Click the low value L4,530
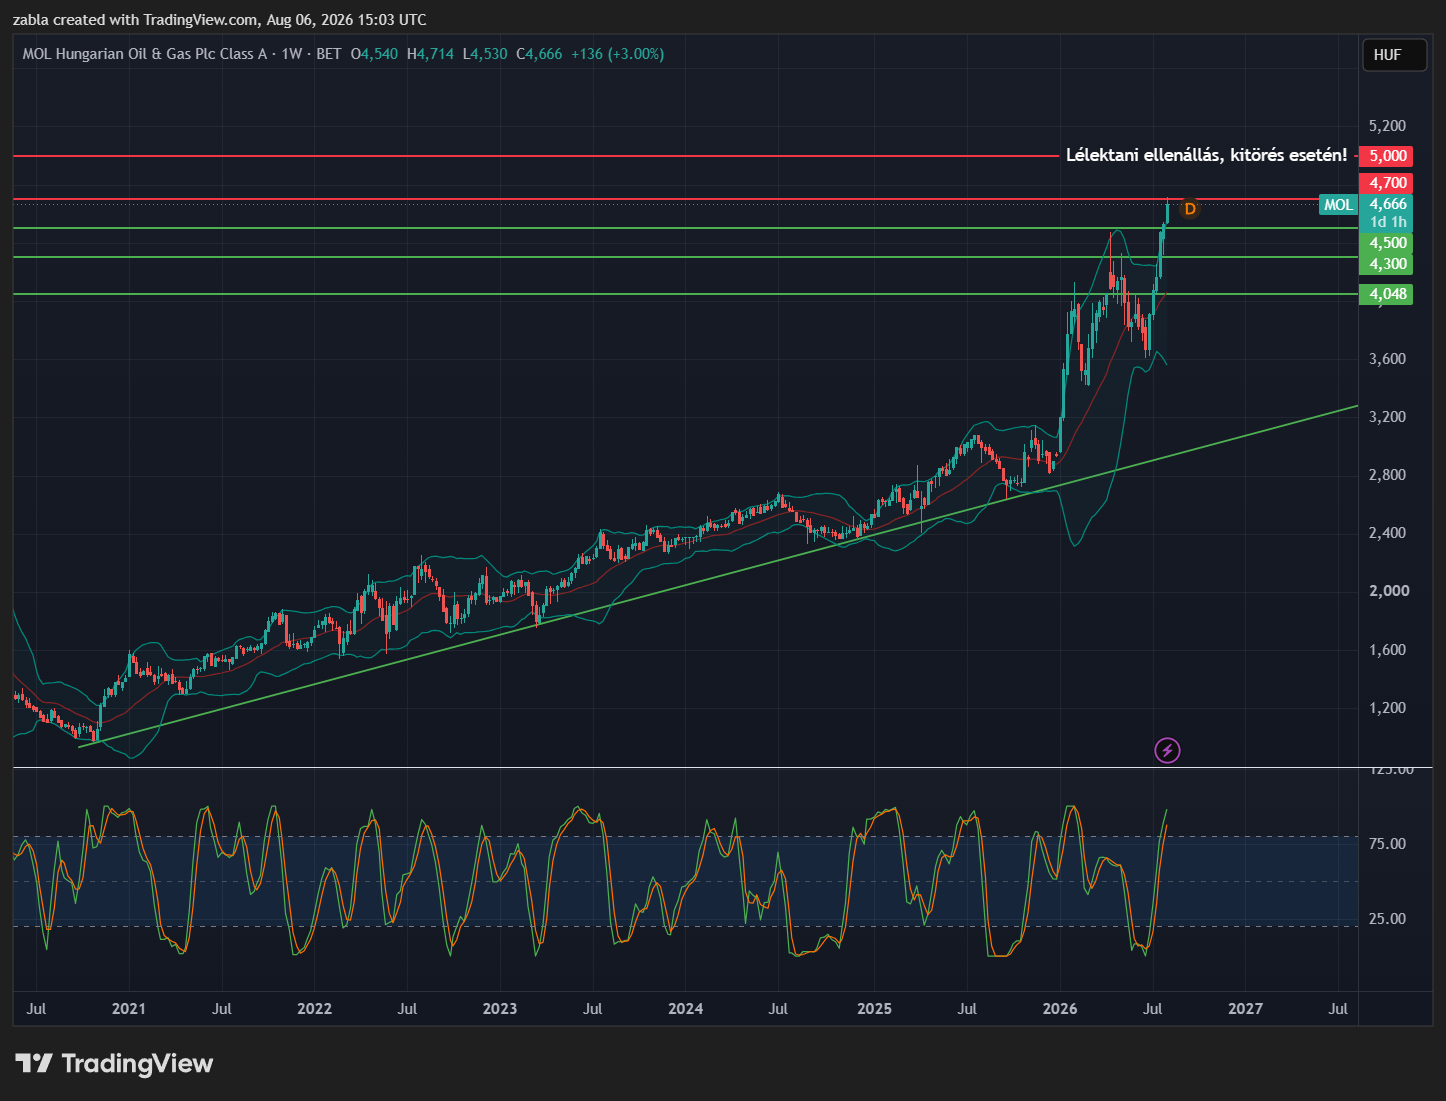Viewport: 1446px width, 1101px height. 485,54
